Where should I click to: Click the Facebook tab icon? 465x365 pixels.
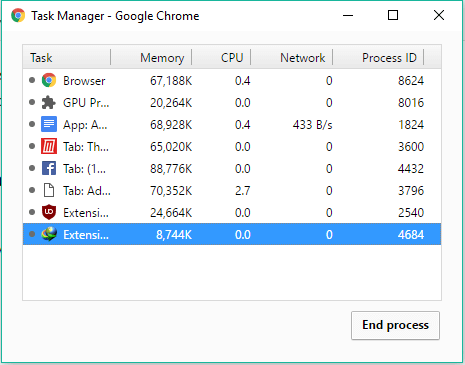coord(49,168)
